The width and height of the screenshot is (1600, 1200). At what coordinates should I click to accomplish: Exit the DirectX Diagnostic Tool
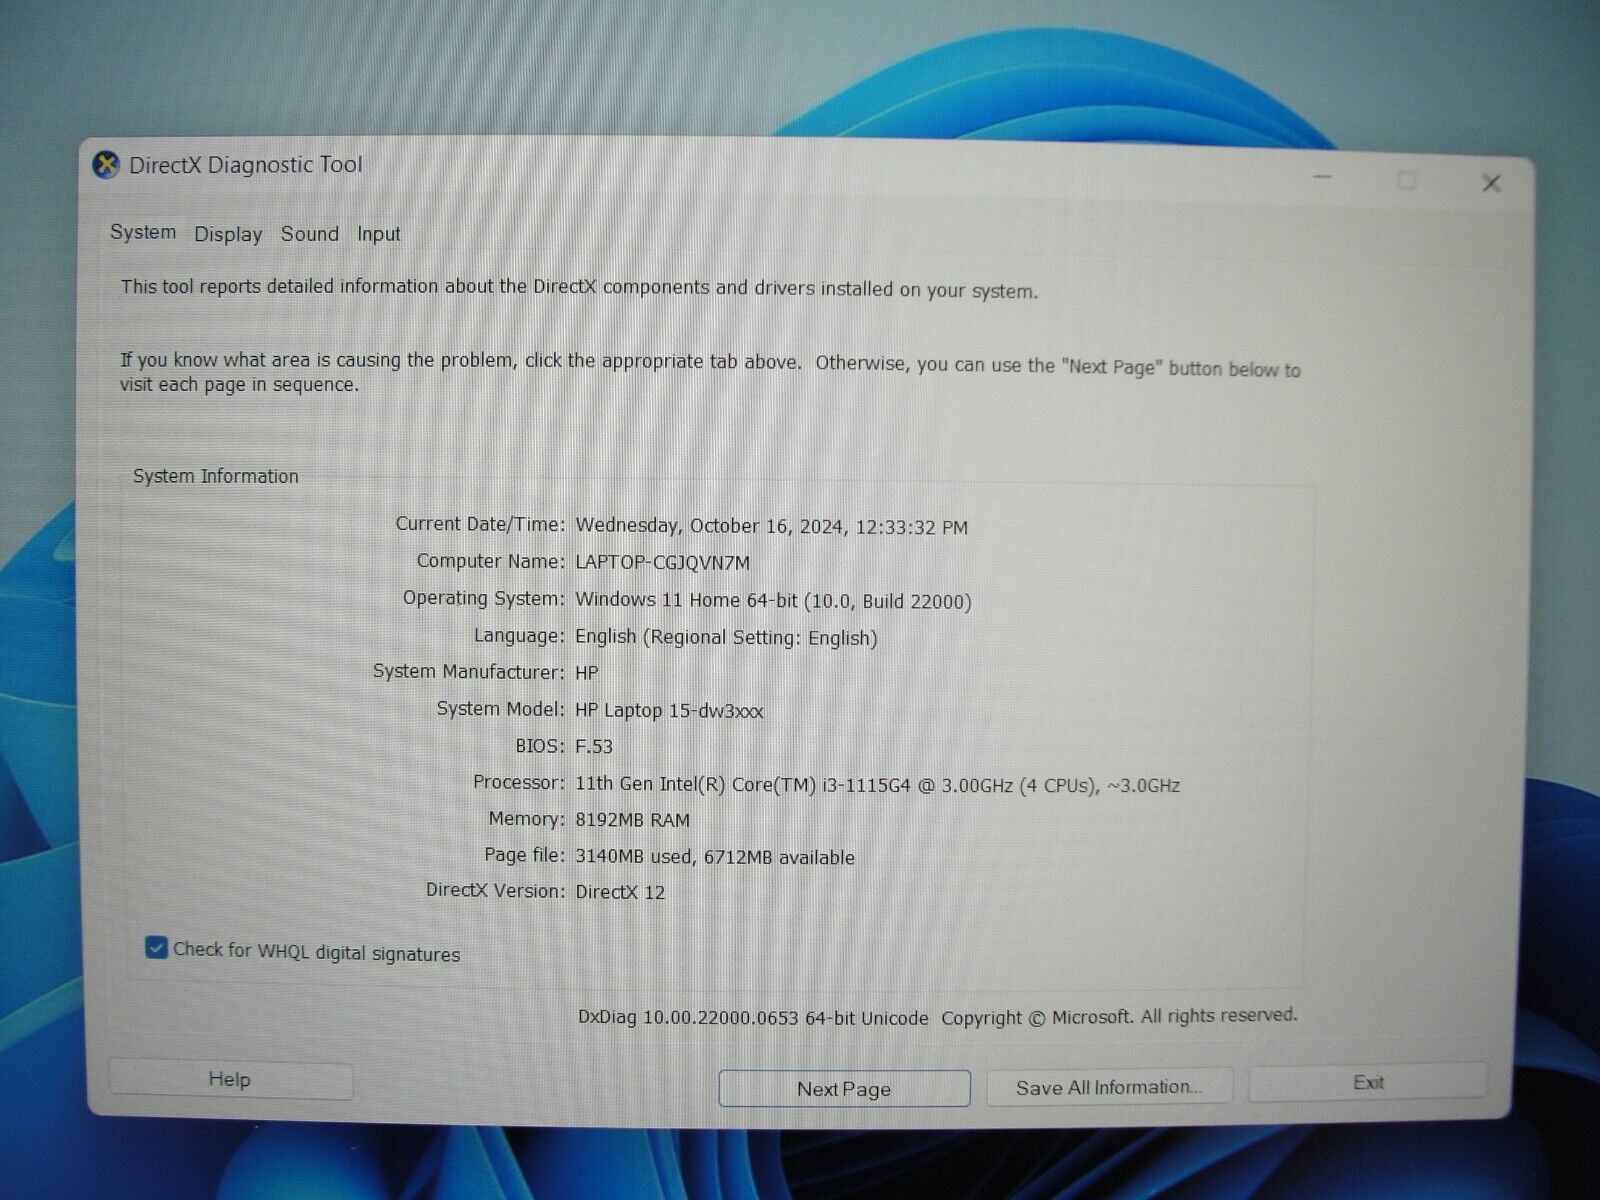tap(1368, 1082)
